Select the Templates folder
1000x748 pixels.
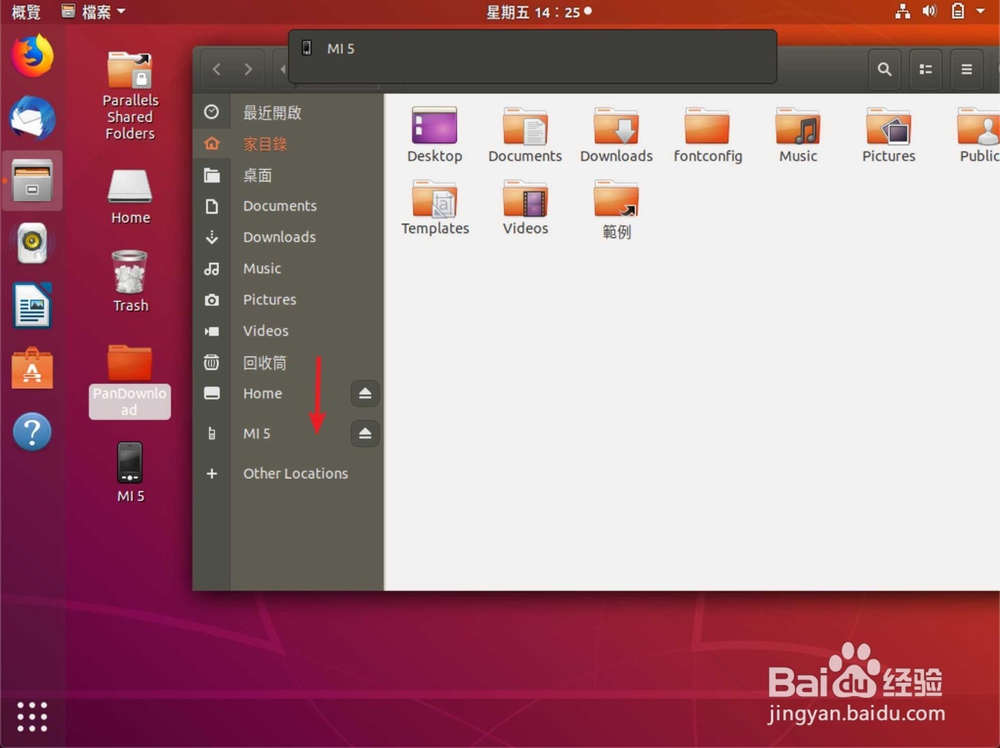(x=434, y=207)
